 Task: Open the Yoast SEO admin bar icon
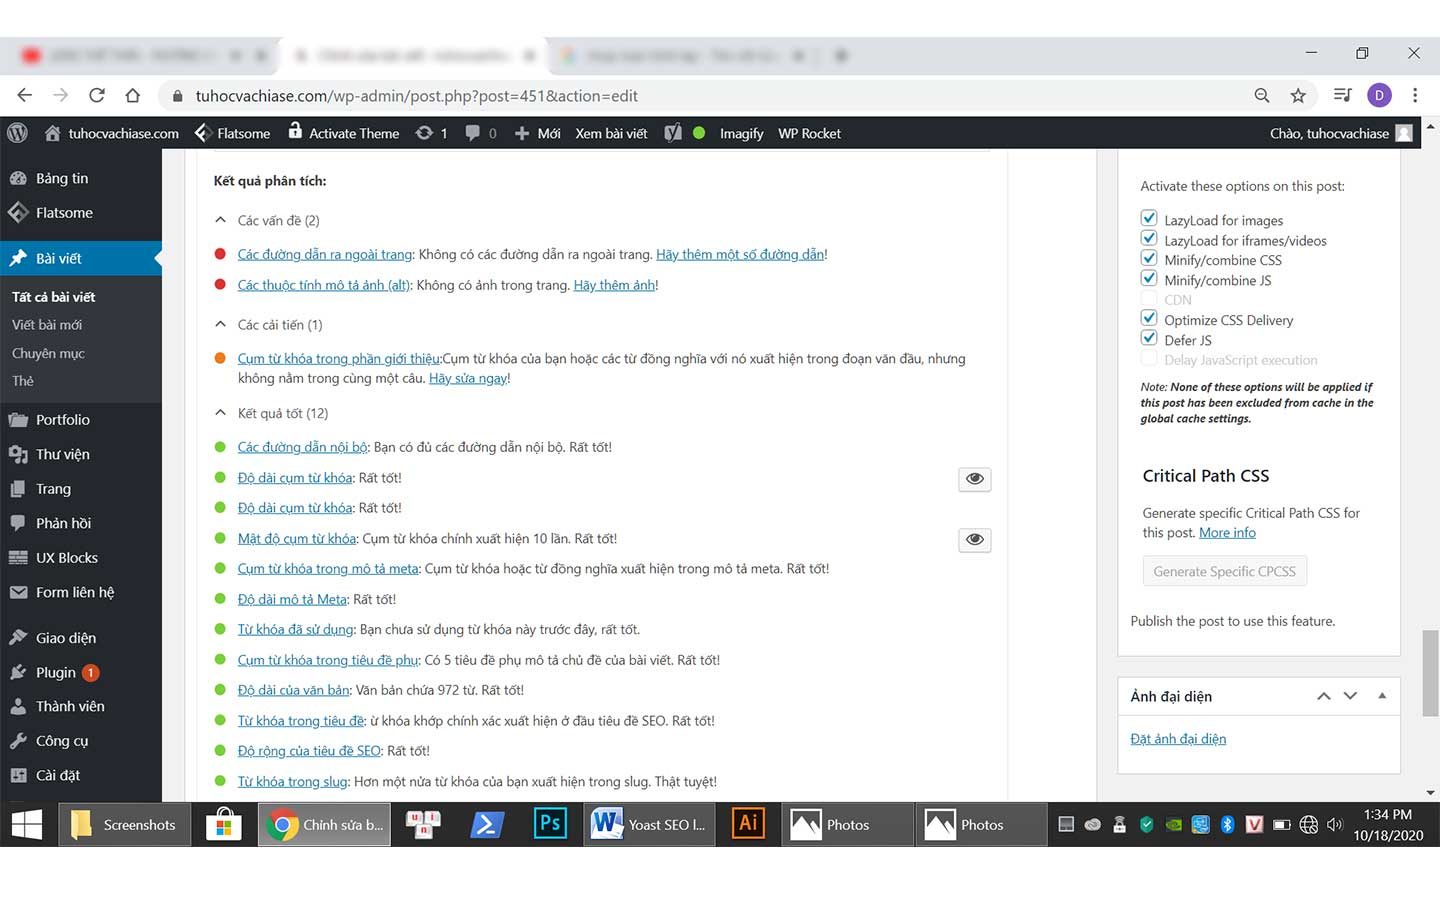coord(673,133)
